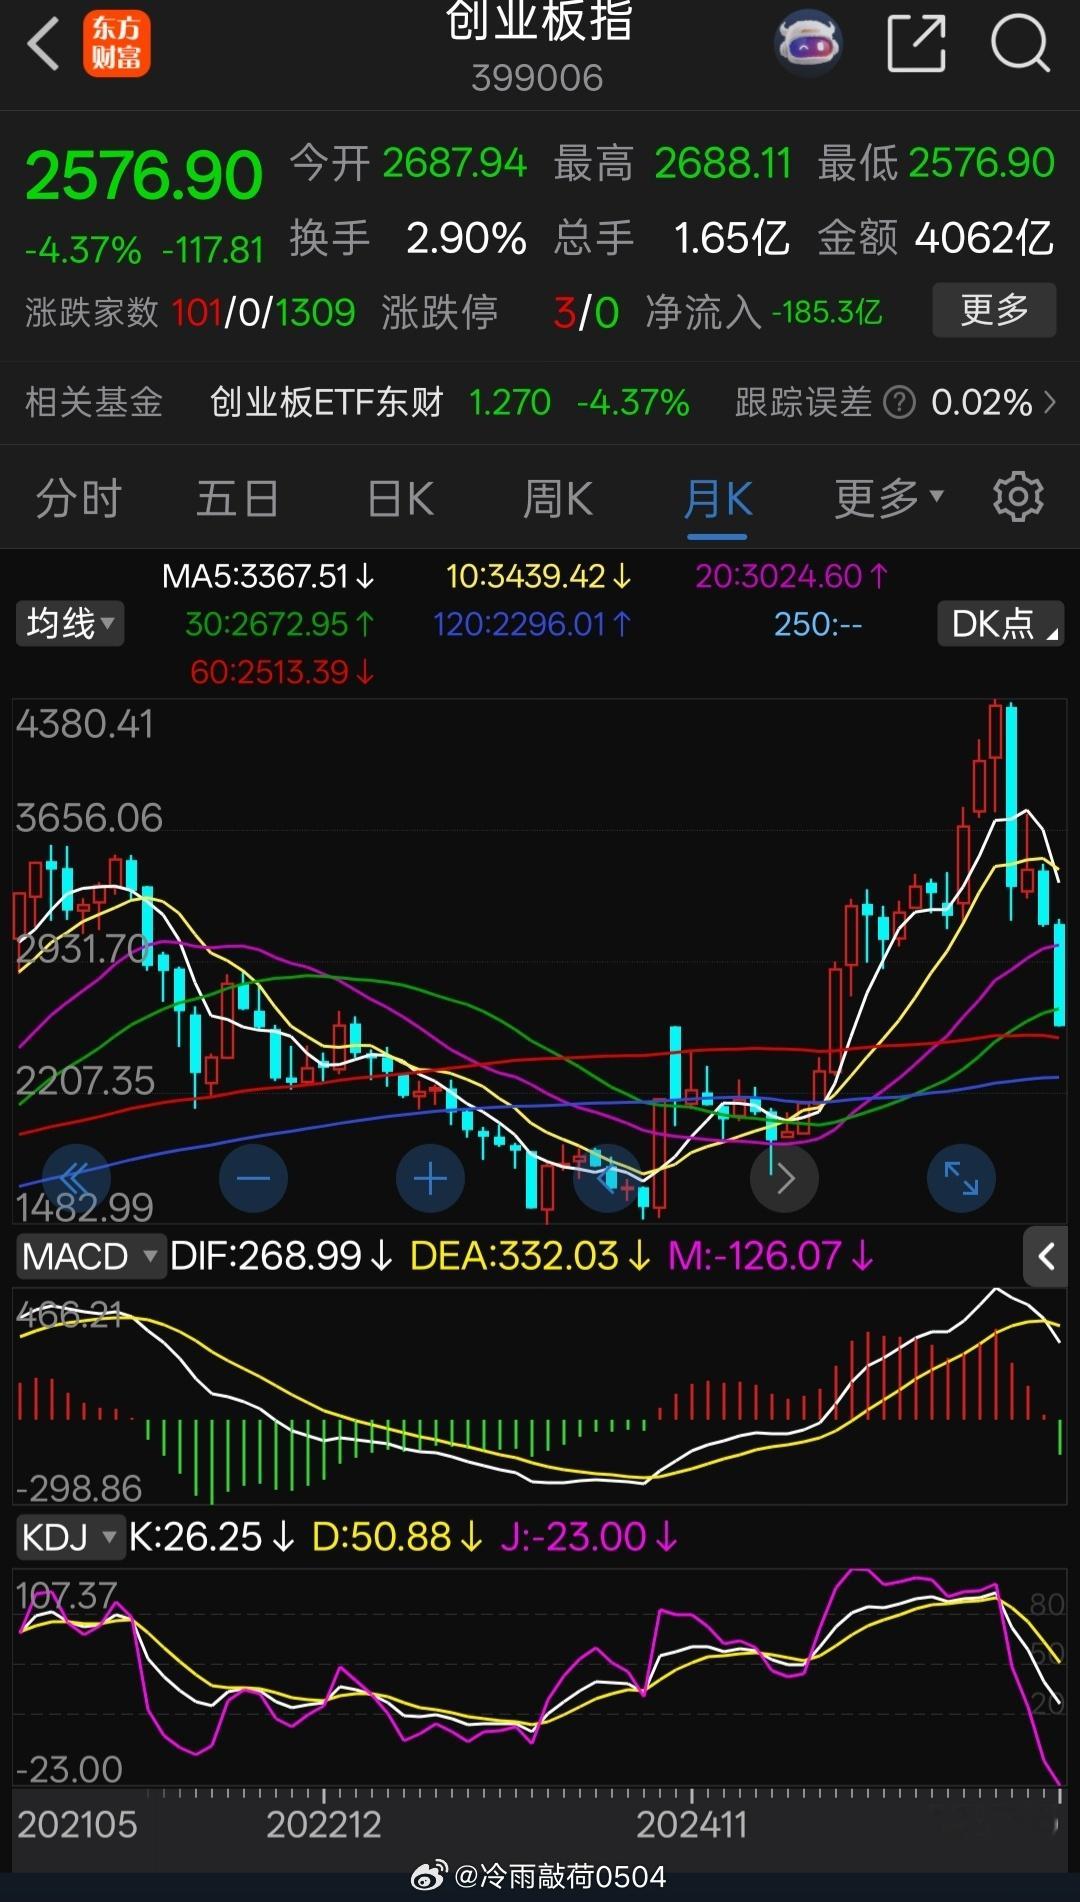This screenshot has height=1902, width=1080.
Task: Tap the J:-23.00 value
Action: coord(588,1537)
